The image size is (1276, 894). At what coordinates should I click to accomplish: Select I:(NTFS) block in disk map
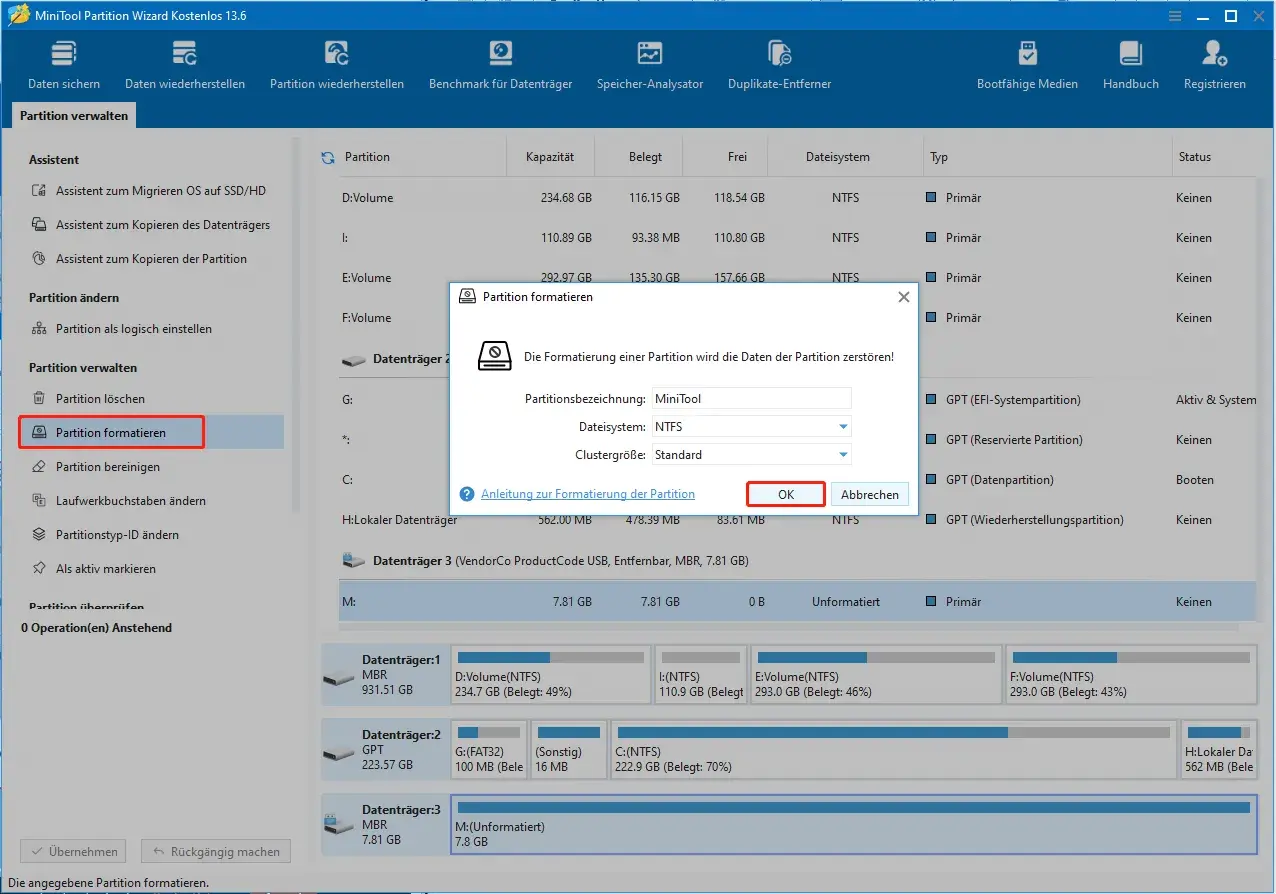[700, 674]
